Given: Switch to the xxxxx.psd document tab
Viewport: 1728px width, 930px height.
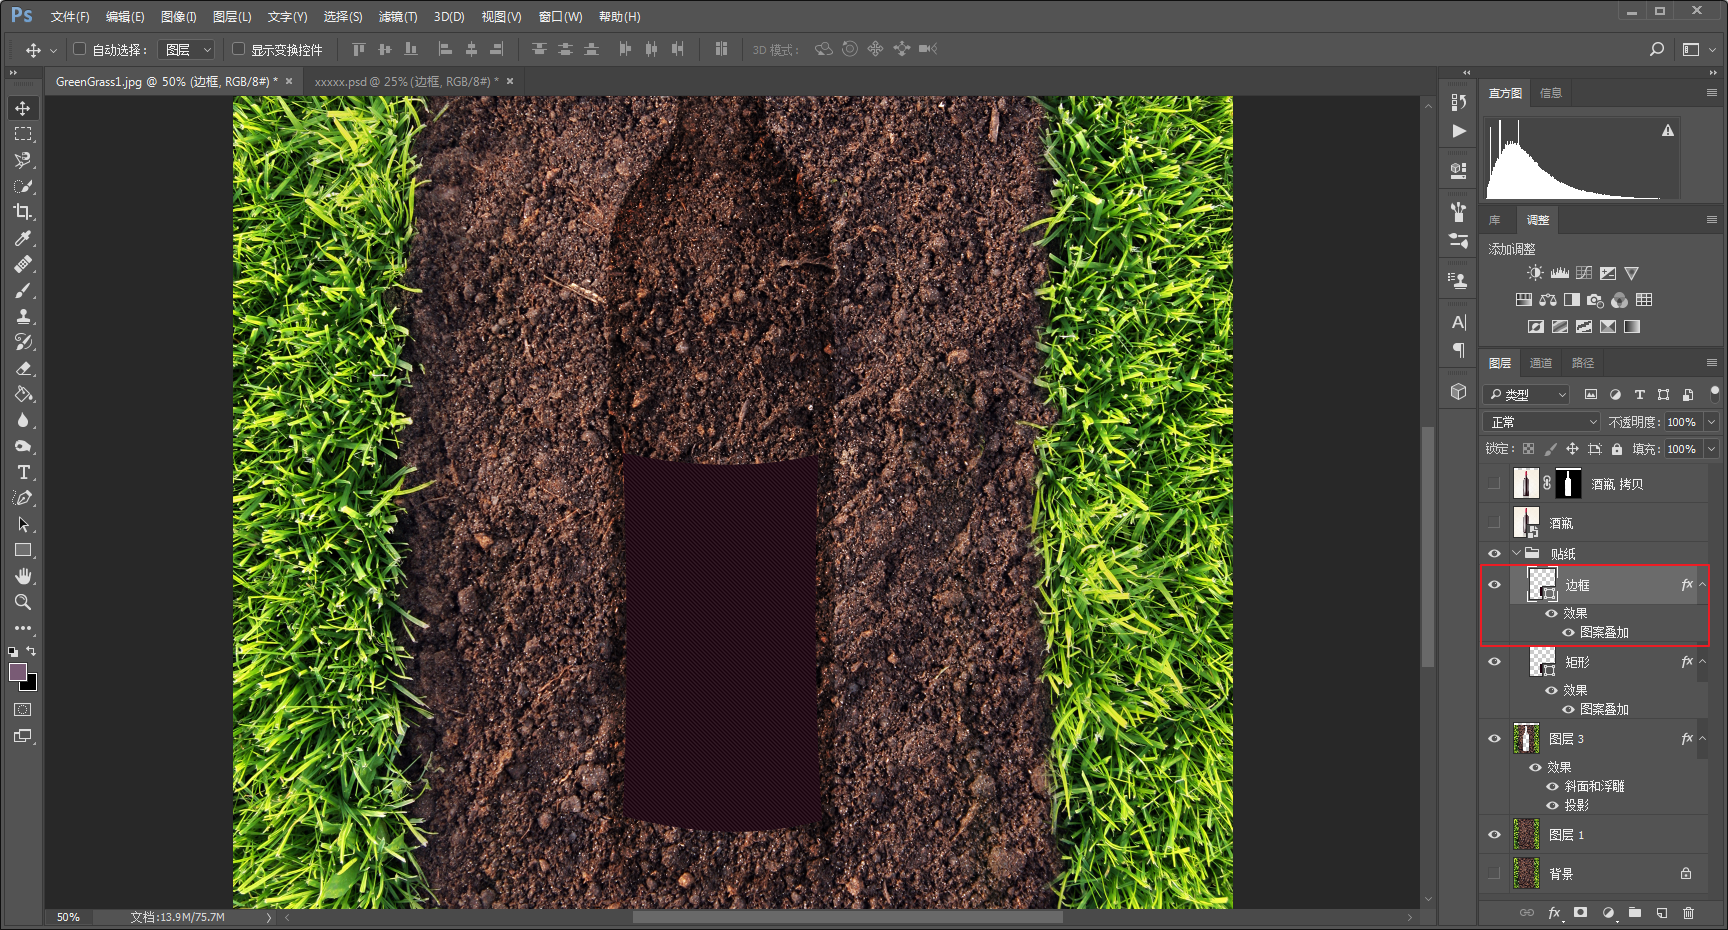Looking at the screenshot, I should pos(407,82).
